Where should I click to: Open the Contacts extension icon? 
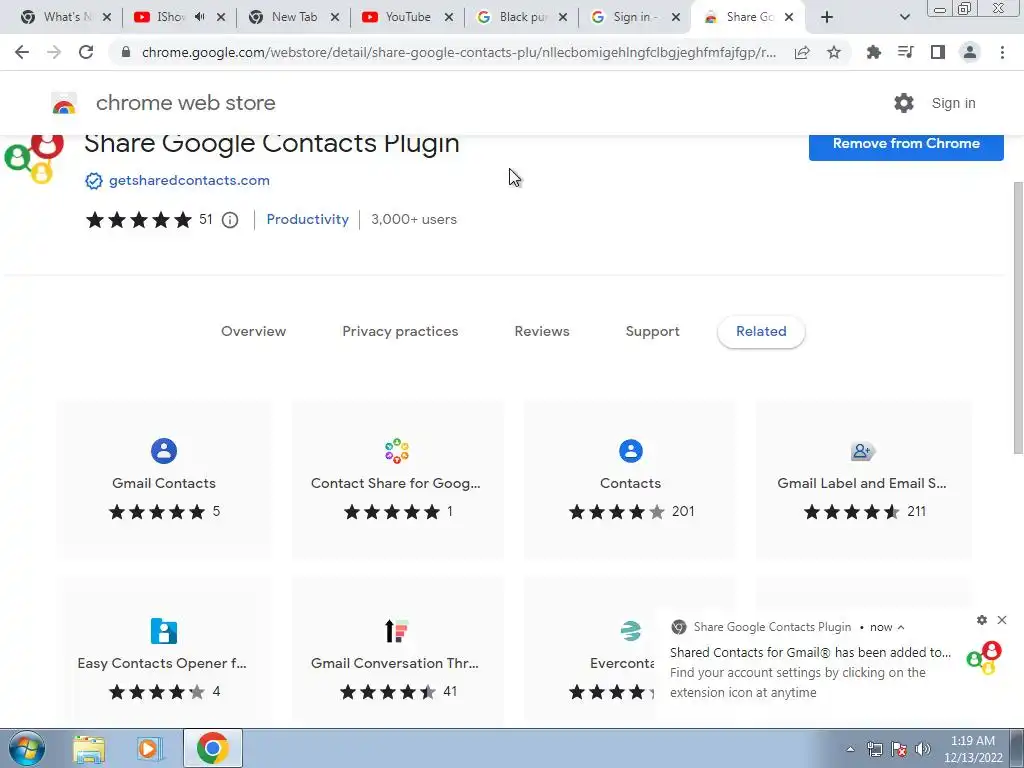[x=630, y=451]
